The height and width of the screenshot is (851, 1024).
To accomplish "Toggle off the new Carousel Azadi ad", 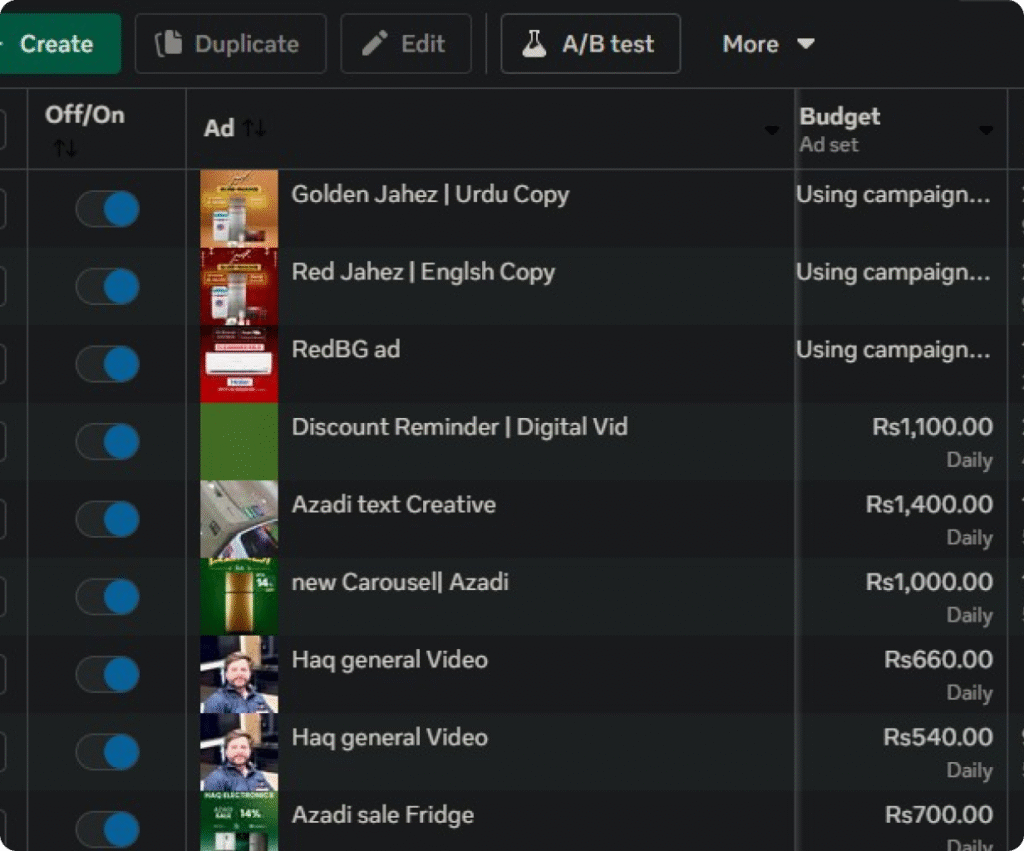I will click(108, 597).
